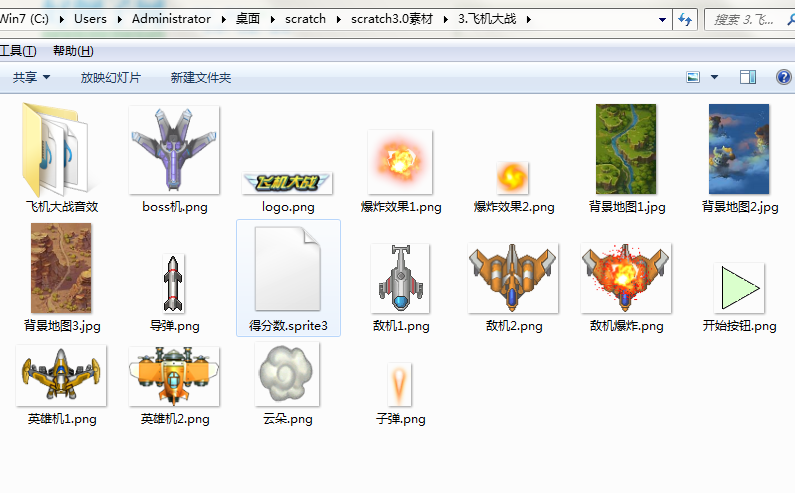Viewport: 795px width, 493px height.
Task: Select the 爆炸效果1.png explosion image
Action: [400, 162]
